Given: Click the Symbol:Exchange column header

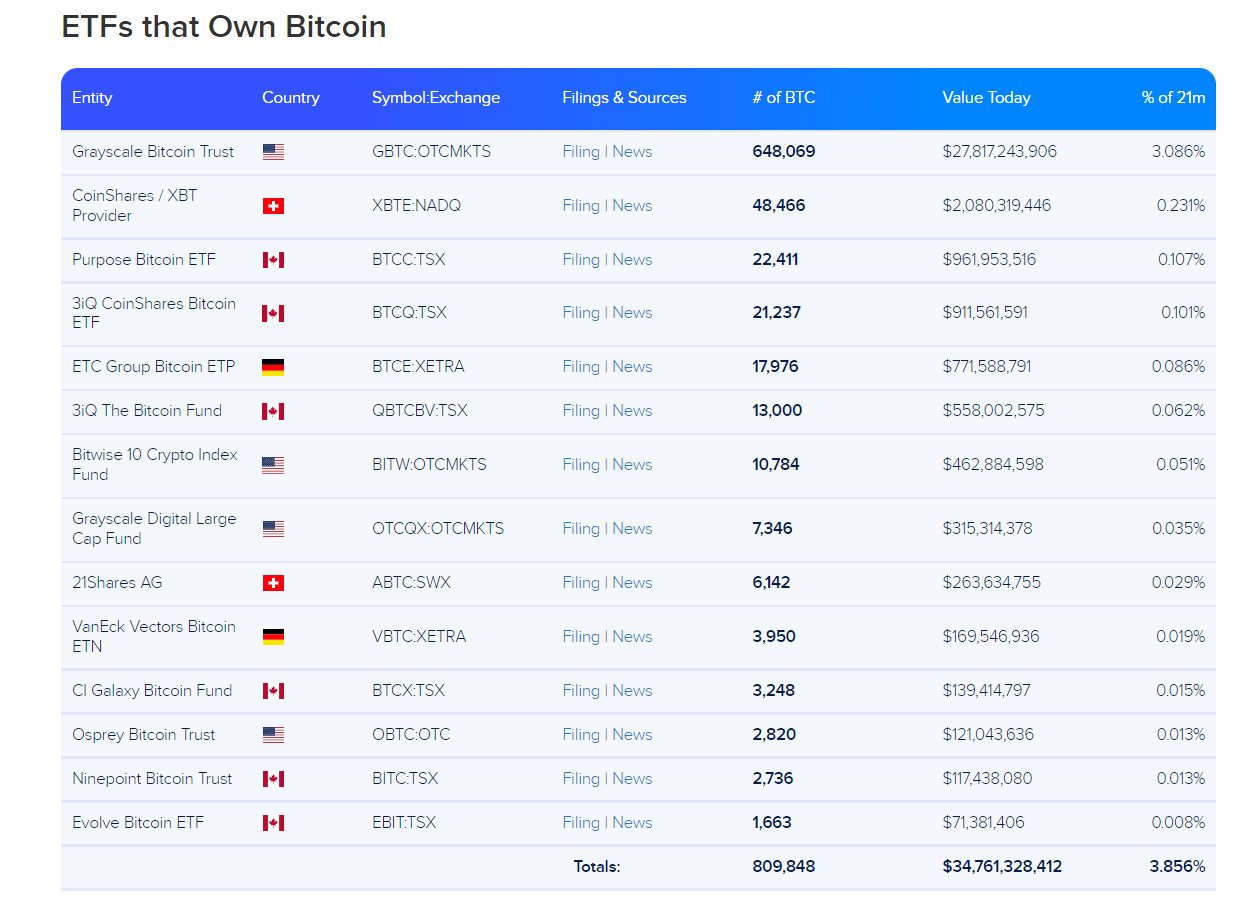Looking at the screenshot, I should tap(436, 98).
